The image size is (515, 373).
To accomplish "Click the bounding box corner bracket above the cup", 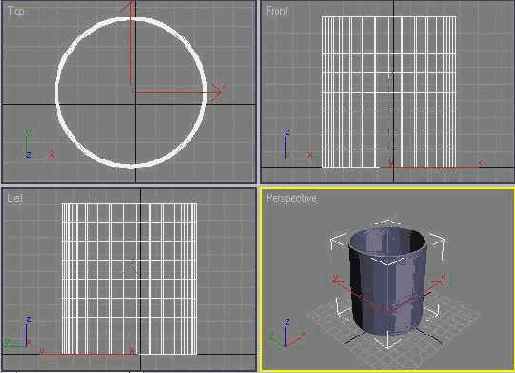I will tap(386, 222).
